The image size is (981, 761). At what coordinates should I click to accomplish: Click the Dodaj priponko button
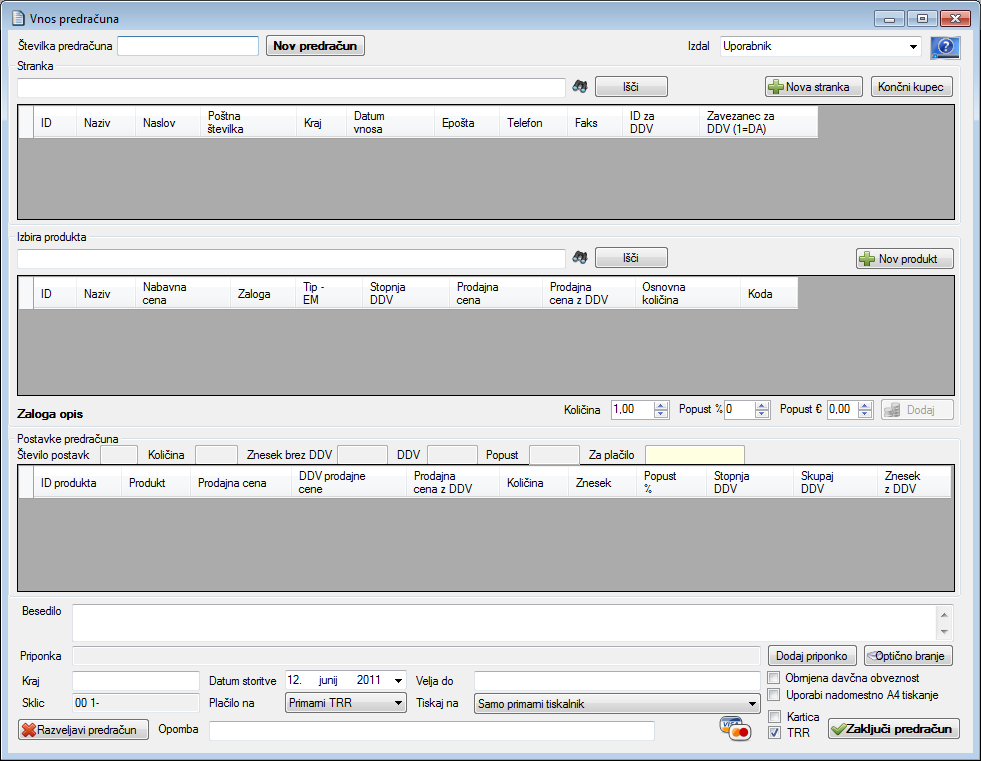[x=812, y=656]
